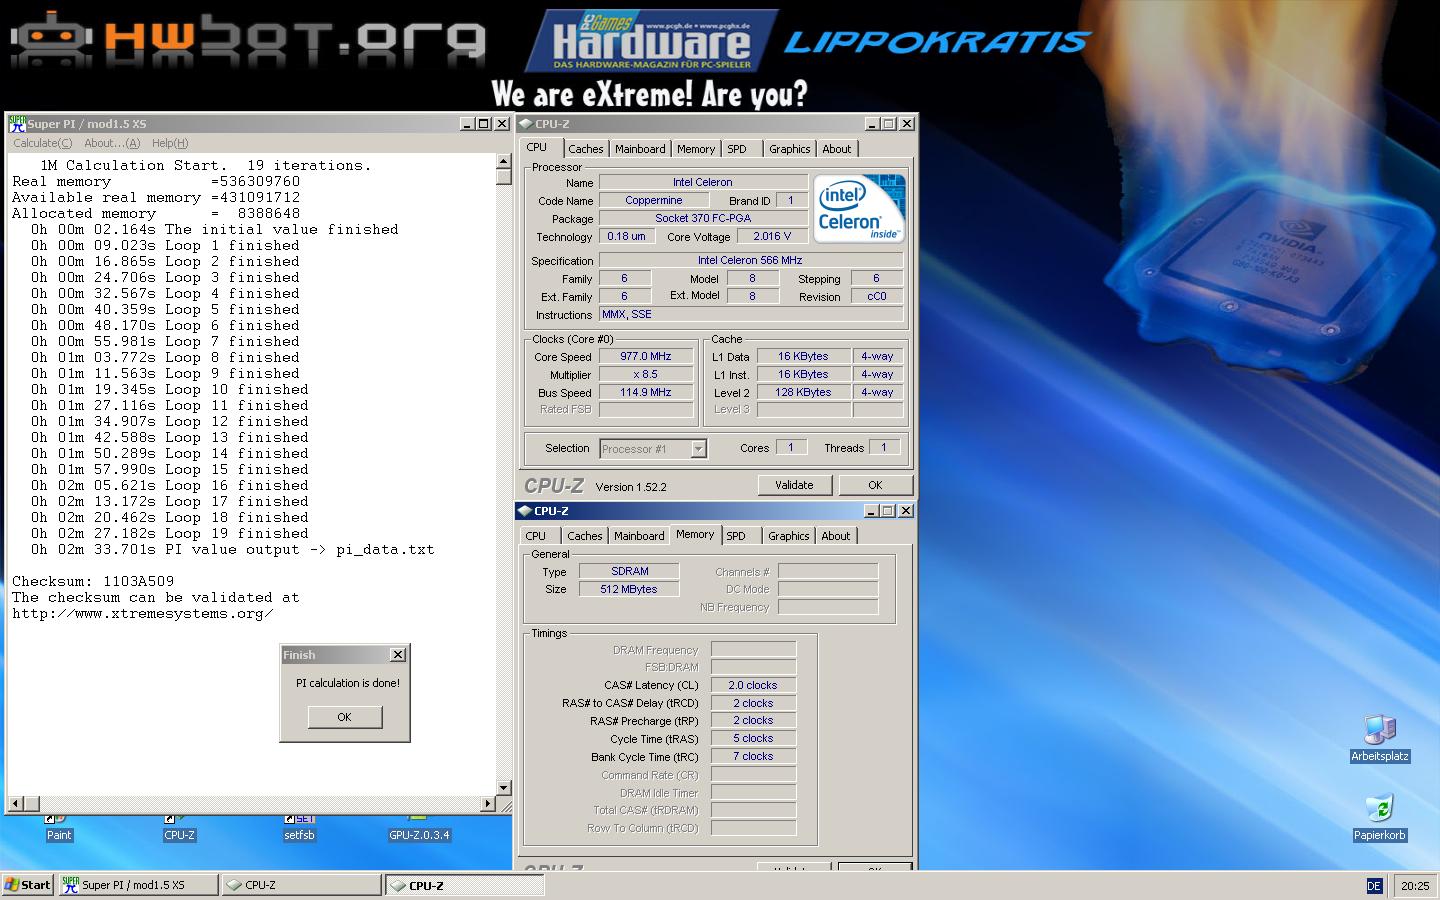Click the memory Size 512 MBytes field
The height and width of the screenshot is (900, 1440).
pyautogui.click(x=629, y=589)
